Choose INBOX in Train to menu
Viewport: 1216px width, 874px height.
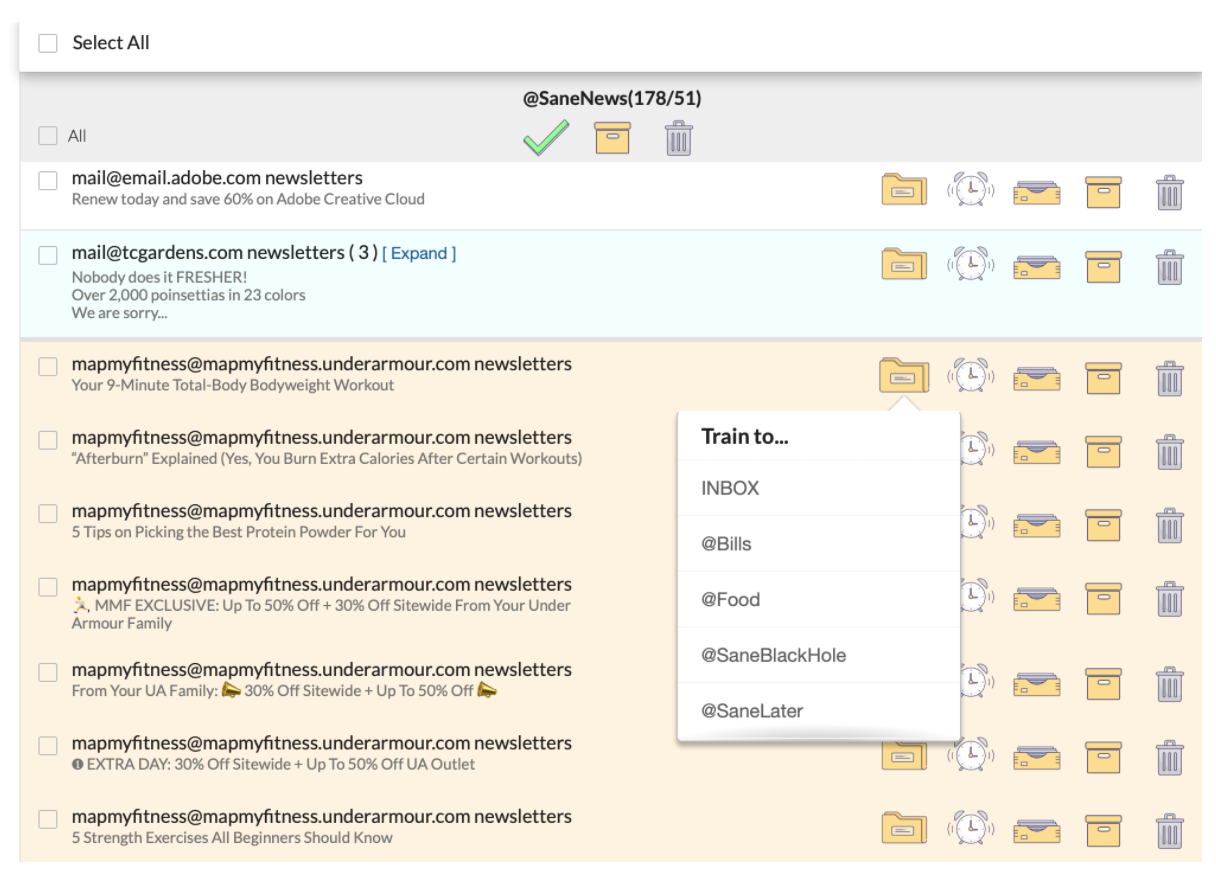[730, 488]
